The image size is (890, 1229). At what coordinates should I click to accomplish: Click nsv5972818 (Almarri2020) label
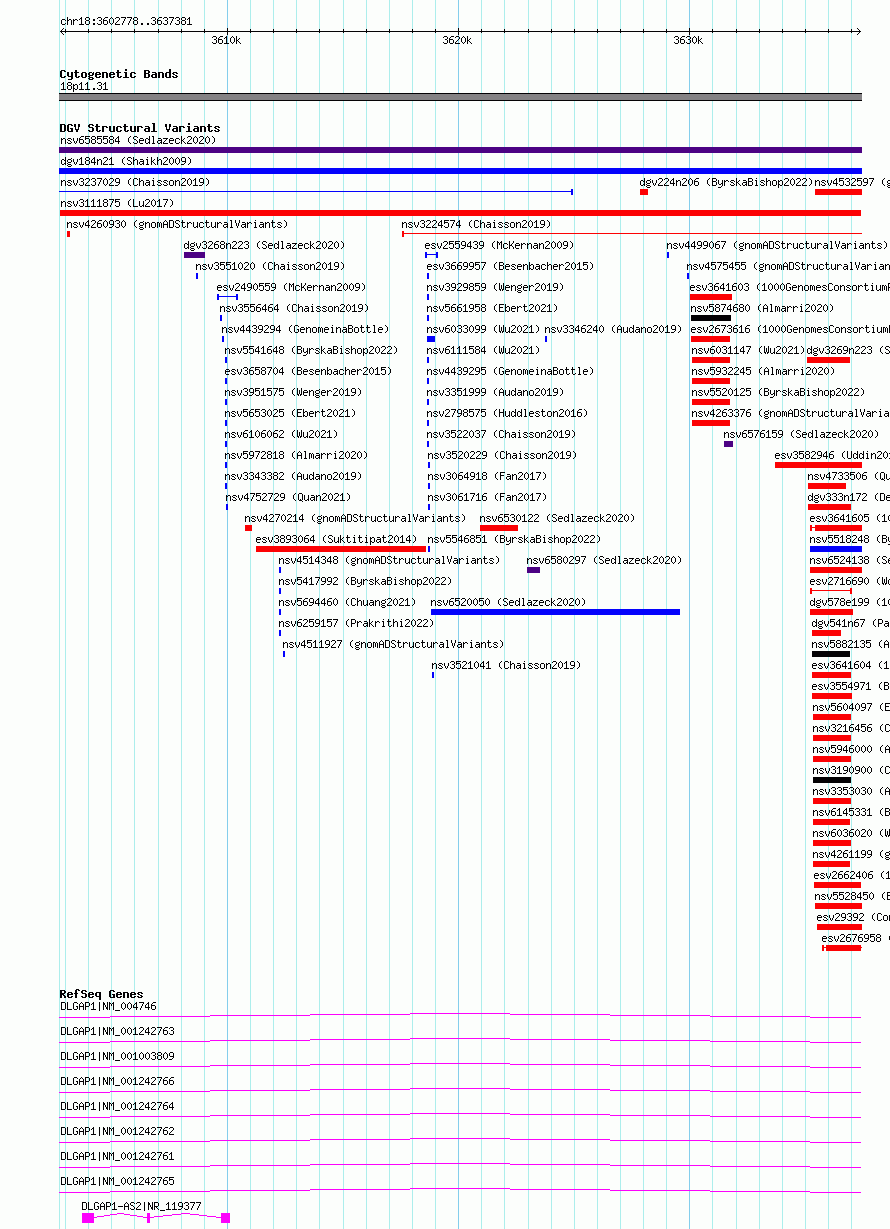[296, 455]
